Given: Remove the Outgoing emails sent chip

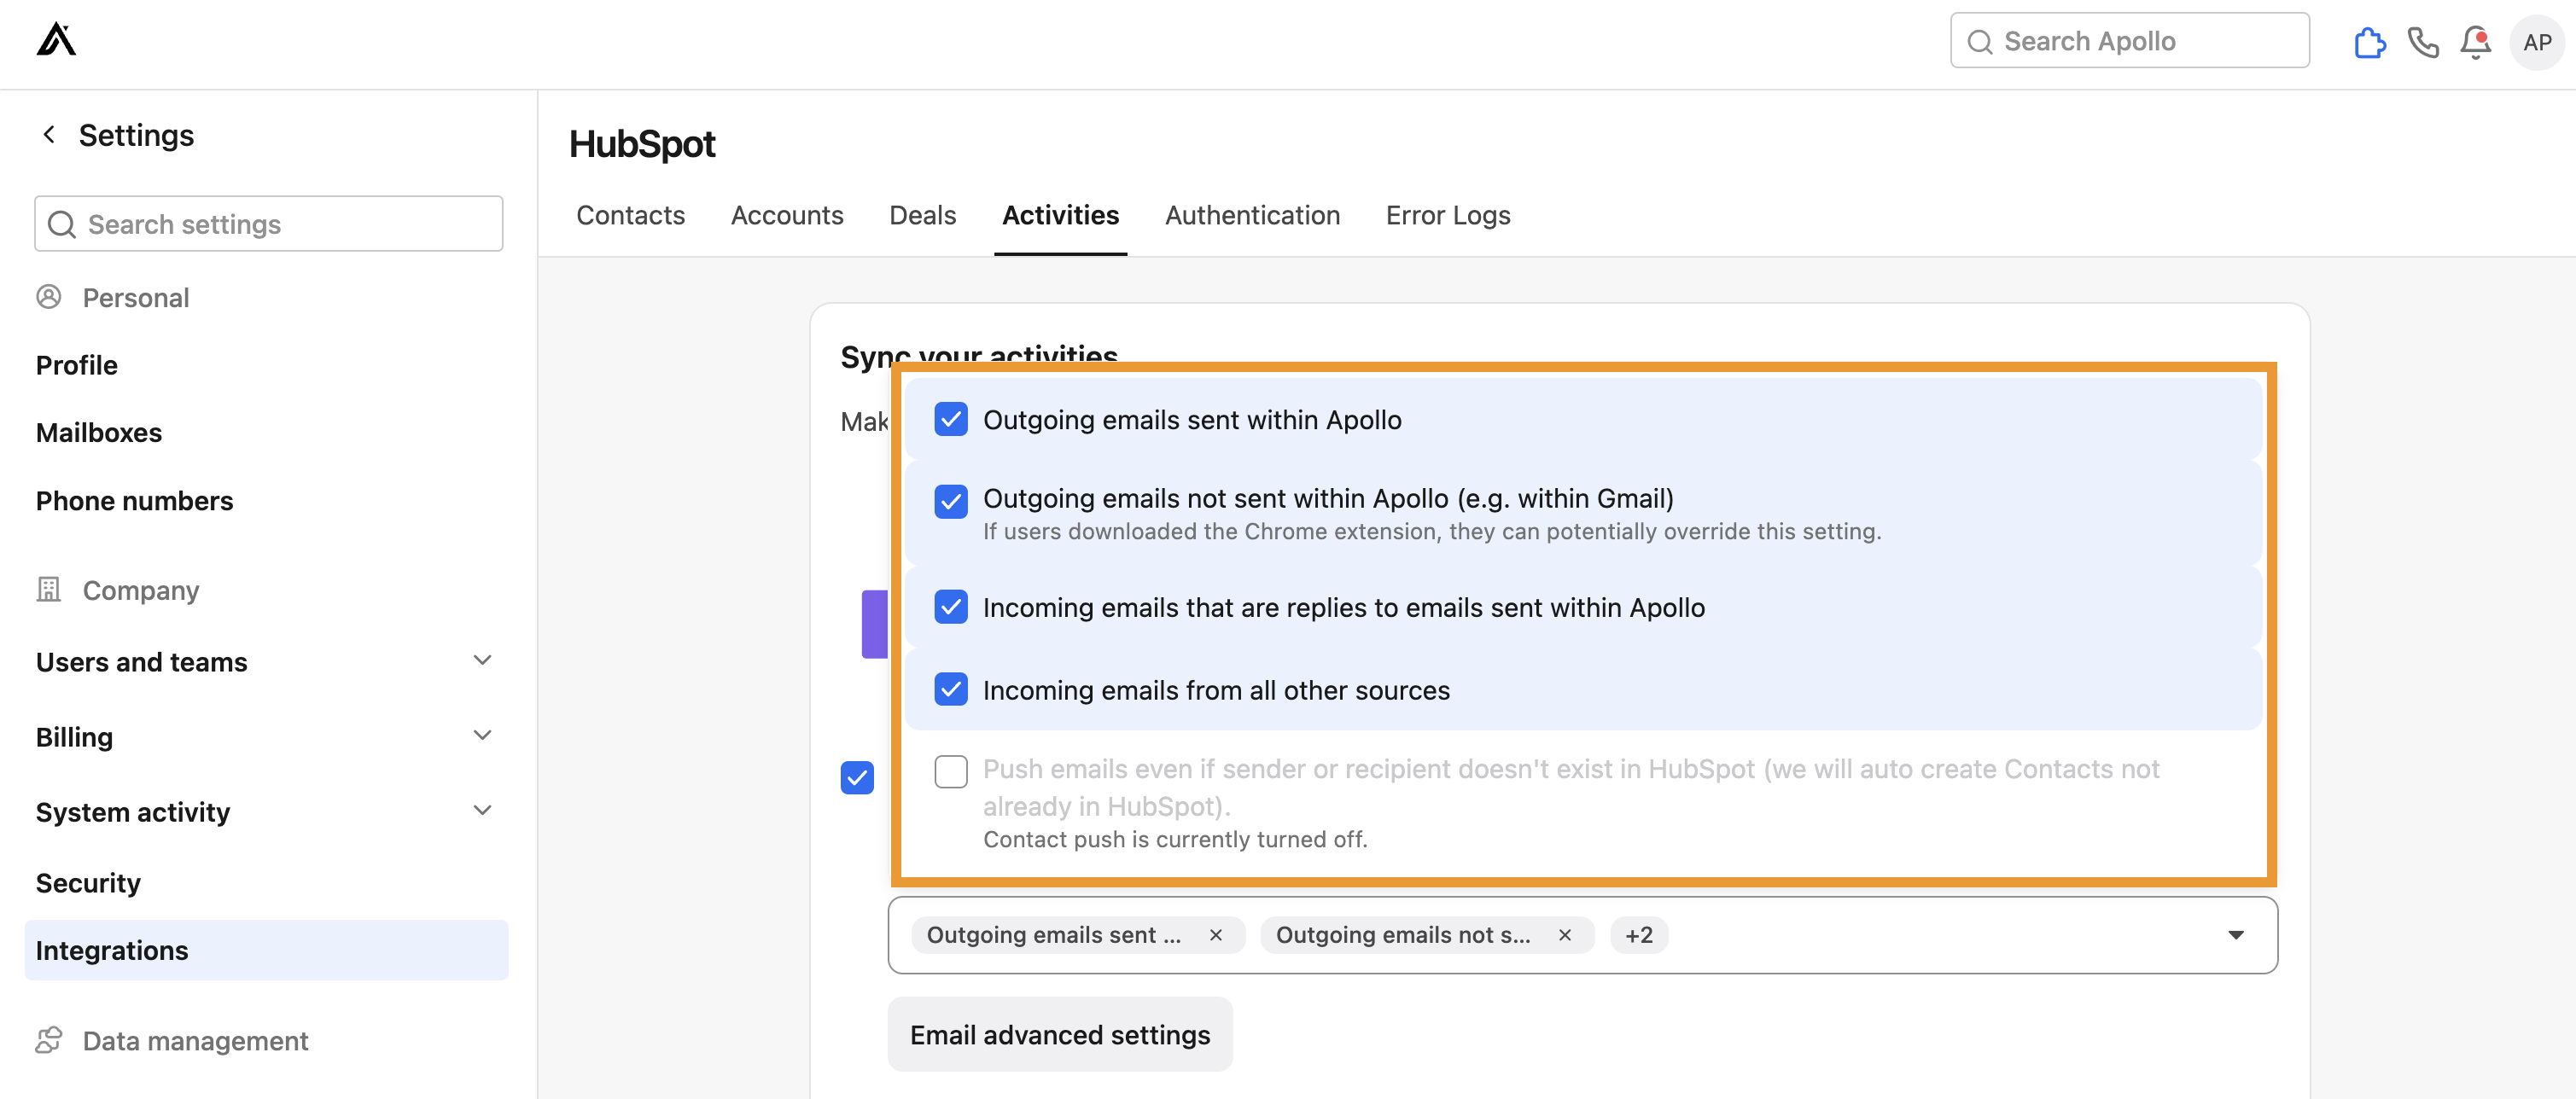Looking at the screenshot, I should point(1216,935).
